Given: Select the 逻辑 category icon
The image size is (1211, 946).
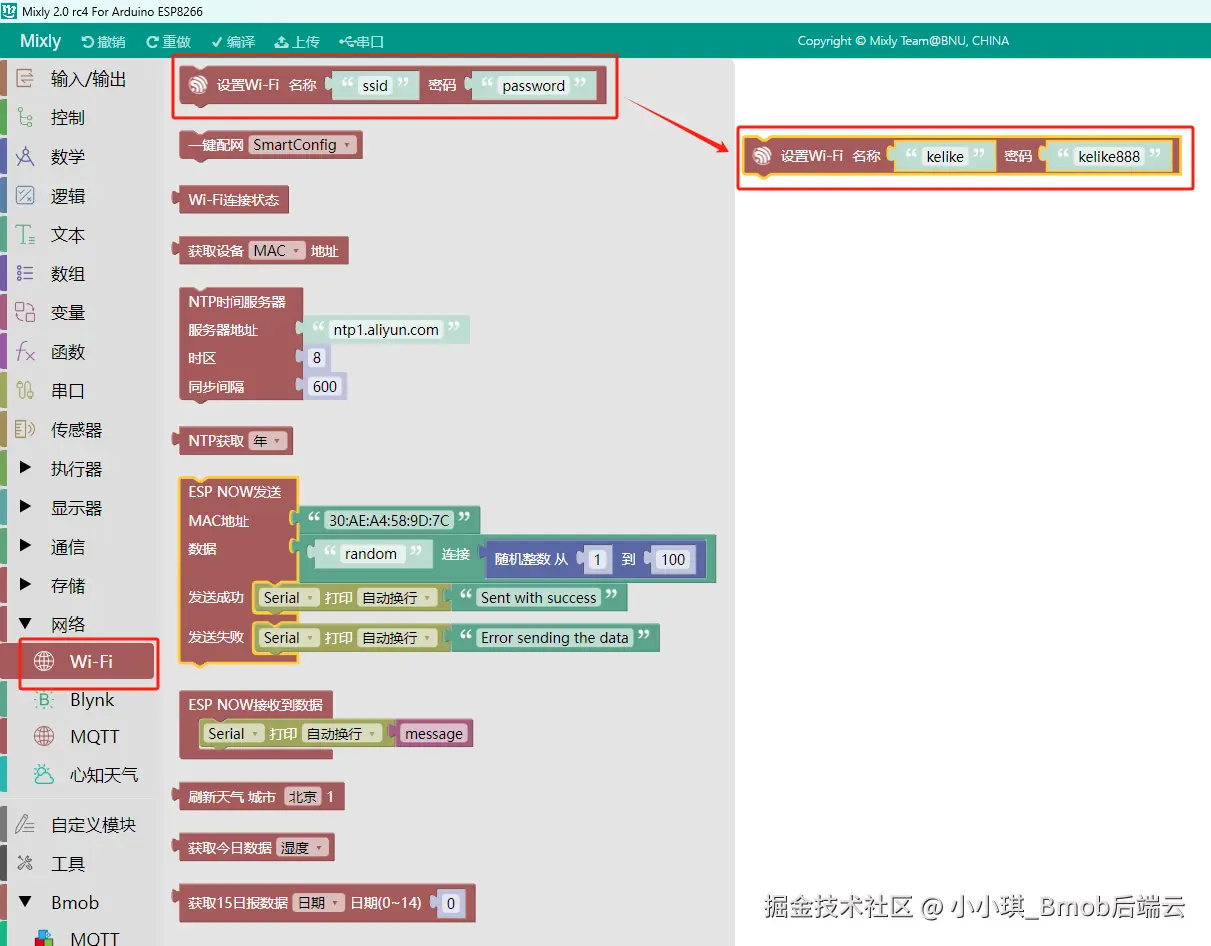Looking at the screenshot, I should tap(26, 196).
